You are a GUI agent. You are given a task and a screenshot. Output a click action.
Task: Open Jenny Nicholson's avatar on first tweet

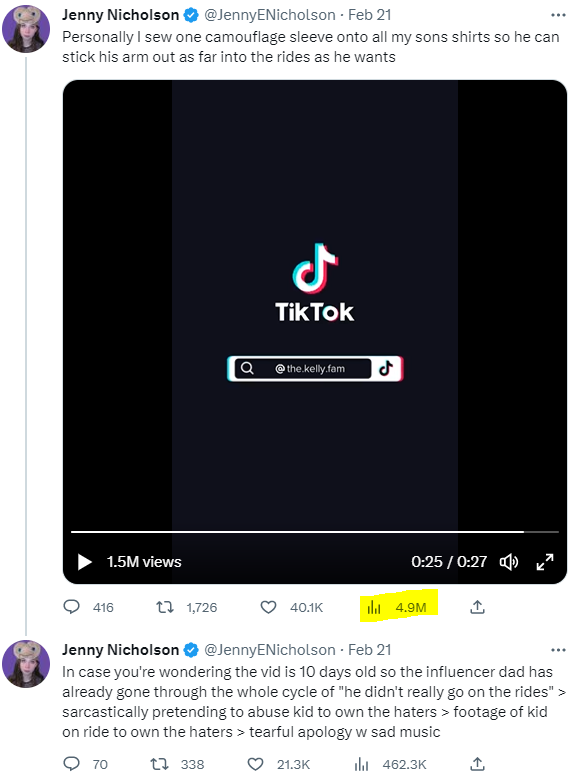point(26,29)
